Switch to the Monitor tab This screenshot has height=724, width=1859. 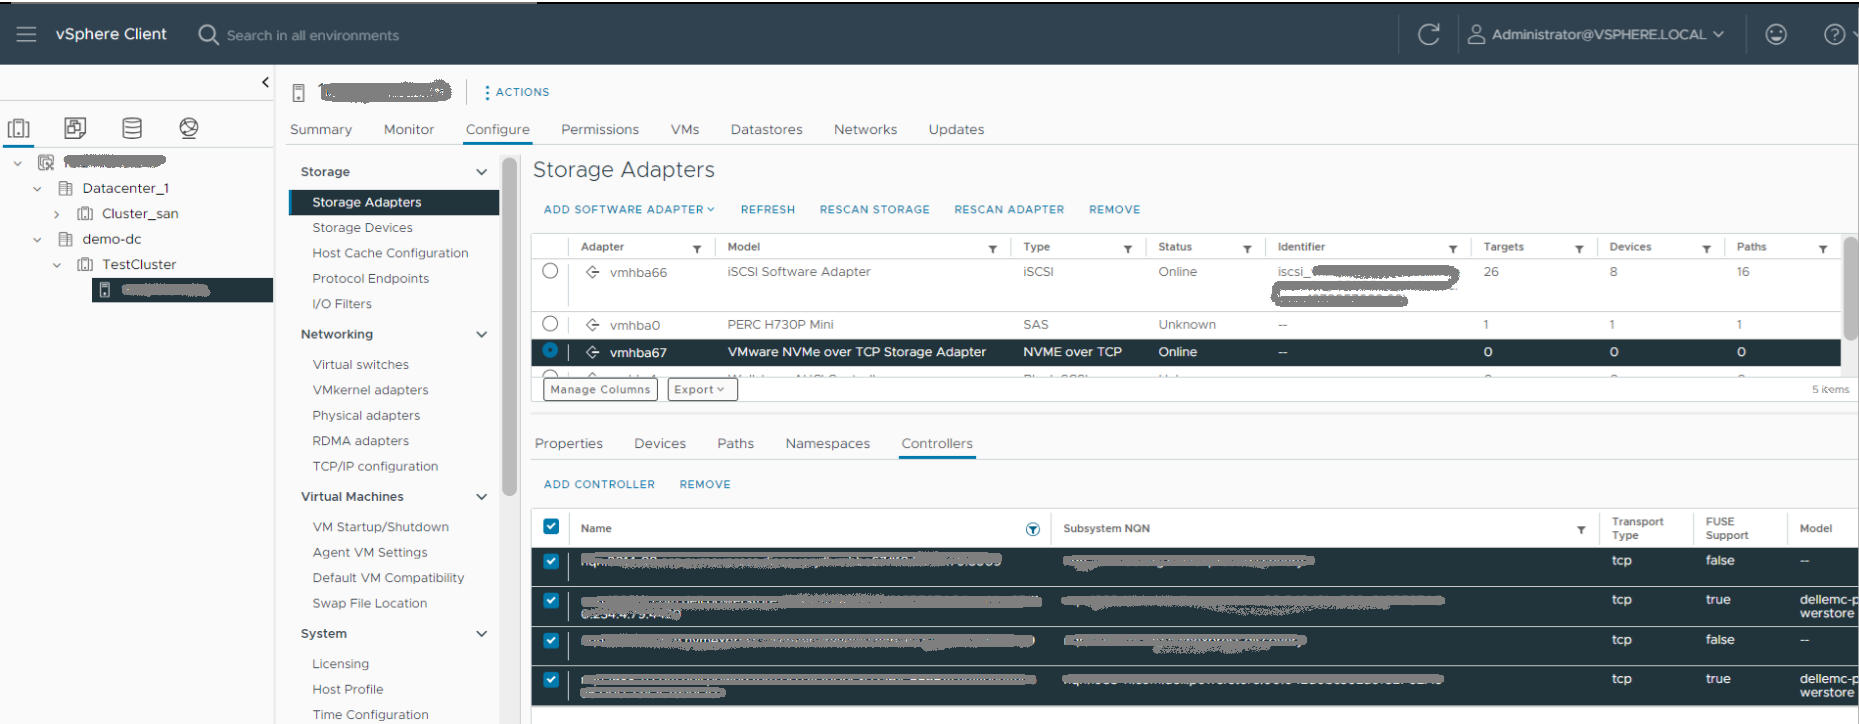click(x=408, y=130)
